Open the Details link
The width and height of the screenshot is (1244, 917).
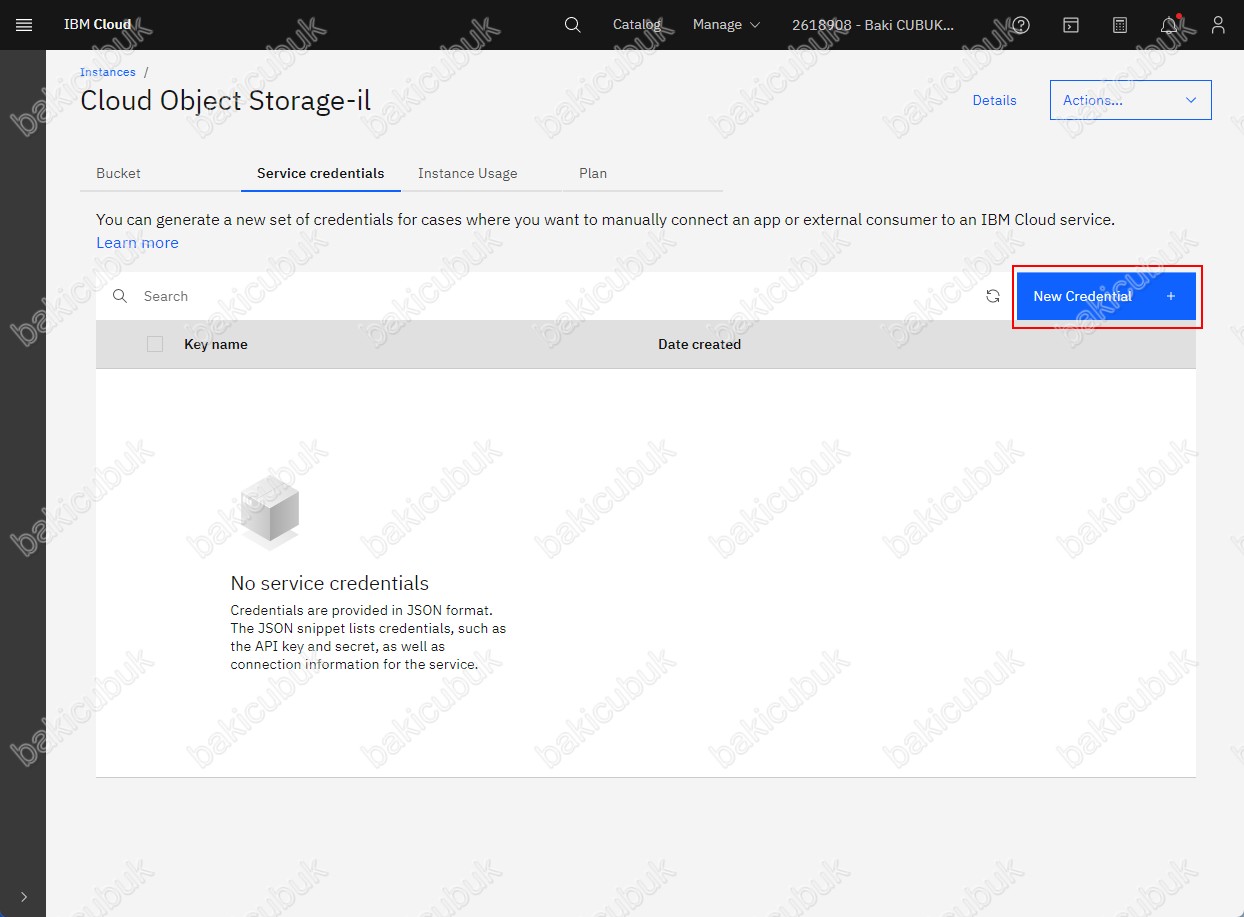point(995,100)
